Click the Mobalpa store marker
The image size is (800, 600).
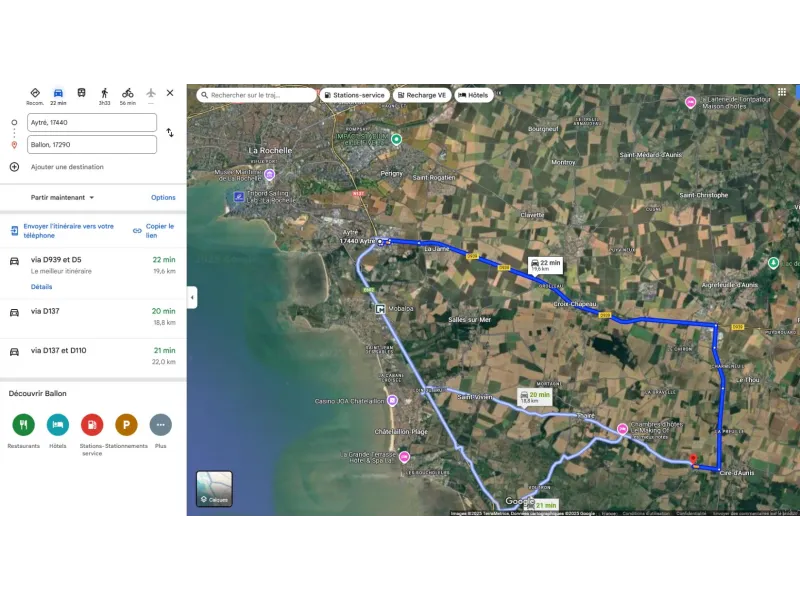pyautogui.click(x=380, y=309)
